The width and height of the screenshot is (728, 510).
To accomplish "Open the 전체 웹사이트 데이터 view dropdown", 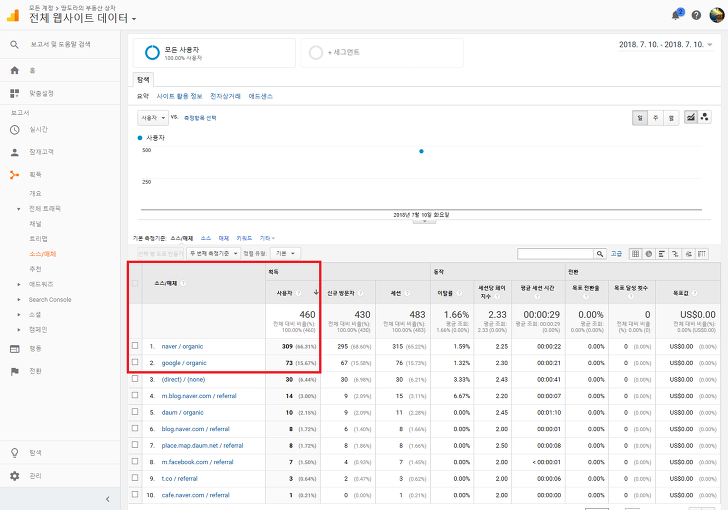I will point(83,18).
